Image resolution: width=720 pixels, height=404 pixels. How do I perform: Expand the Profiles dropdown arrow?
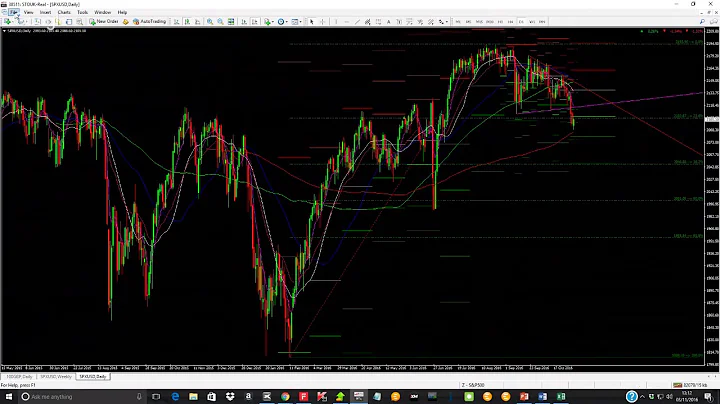(x=26, y=22)
